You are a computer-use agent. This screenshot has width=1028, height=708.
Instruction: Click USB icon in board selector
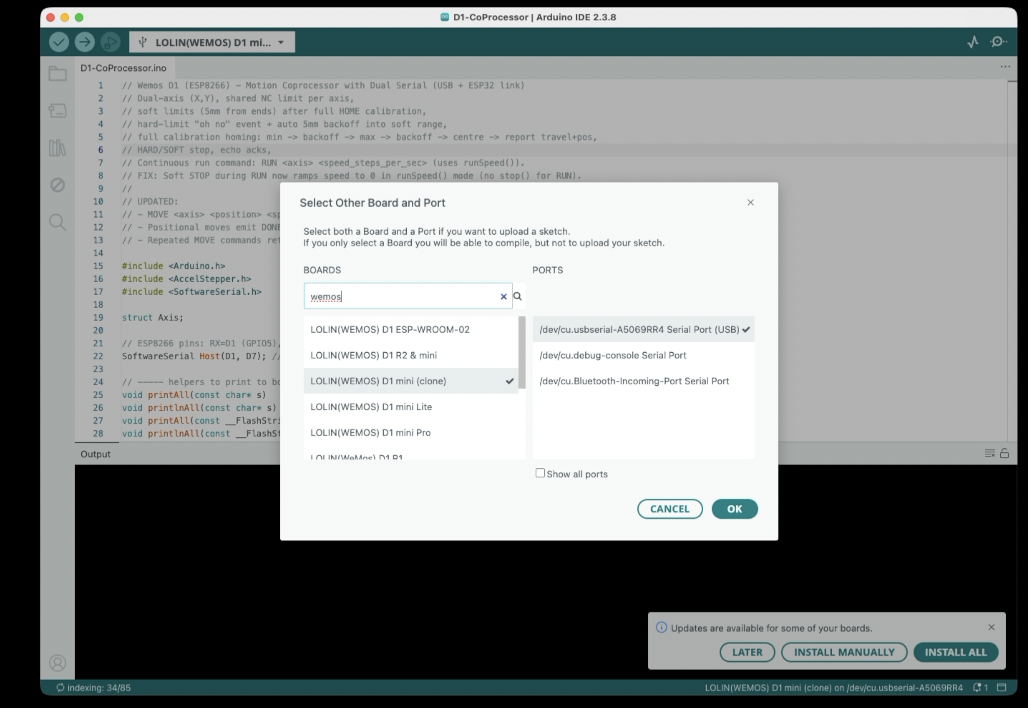click(142, 42)
